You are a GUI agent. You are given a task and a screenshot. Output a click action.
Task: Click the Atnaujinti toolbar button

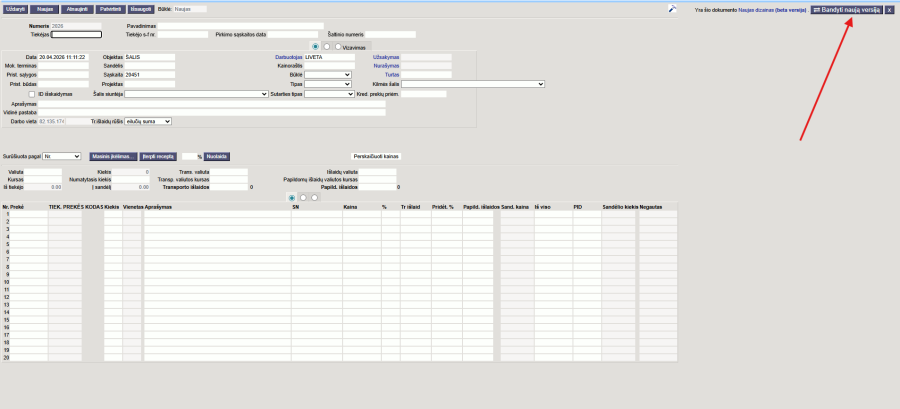click(x=77, y=8)
